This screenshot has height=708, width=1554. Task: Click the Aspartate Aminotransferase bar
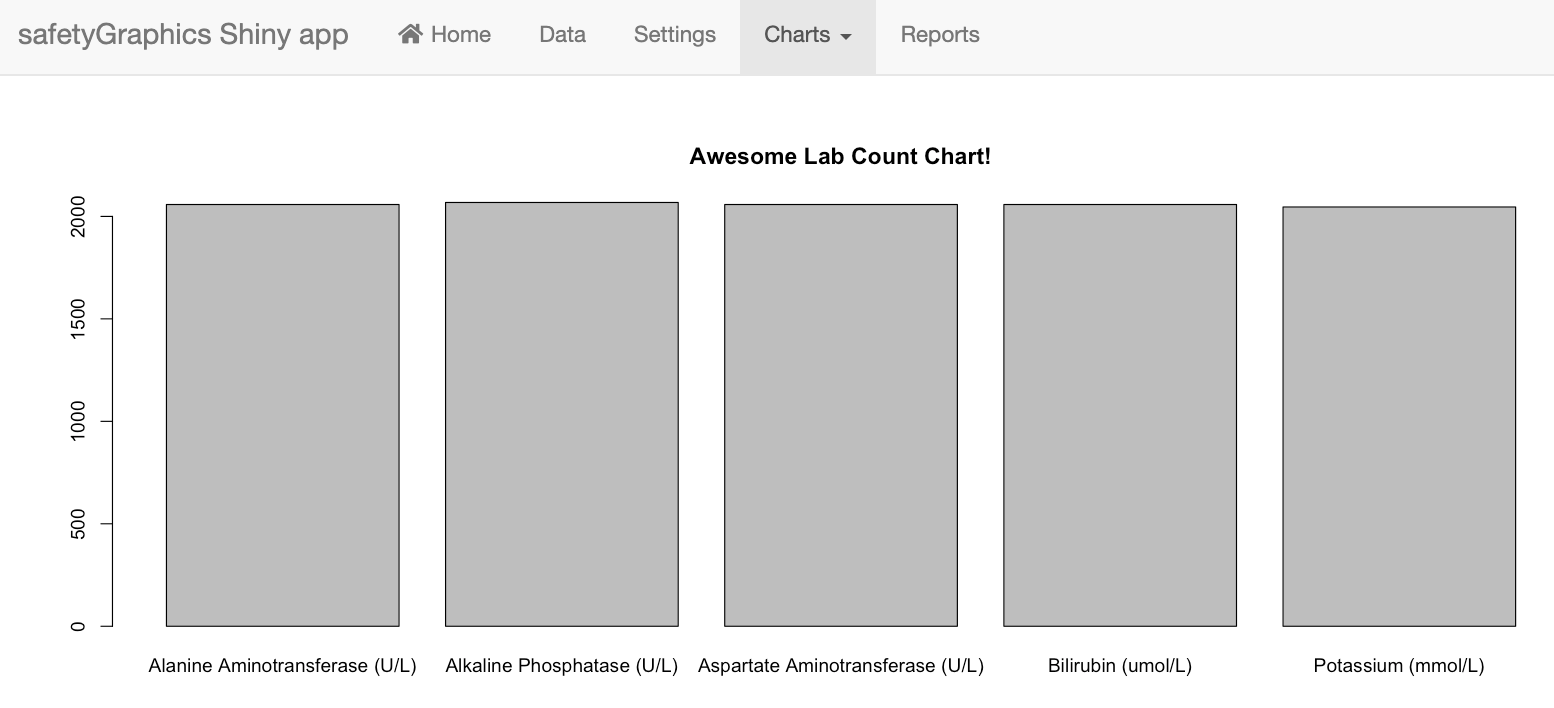coord(840,414)
